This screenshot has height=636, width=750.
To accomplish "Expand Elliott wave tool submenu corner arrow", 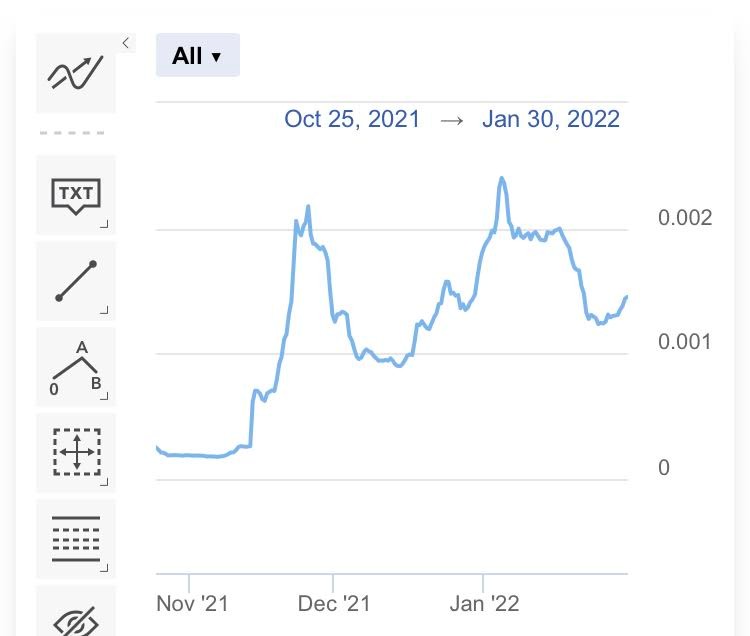I will 104,396.
